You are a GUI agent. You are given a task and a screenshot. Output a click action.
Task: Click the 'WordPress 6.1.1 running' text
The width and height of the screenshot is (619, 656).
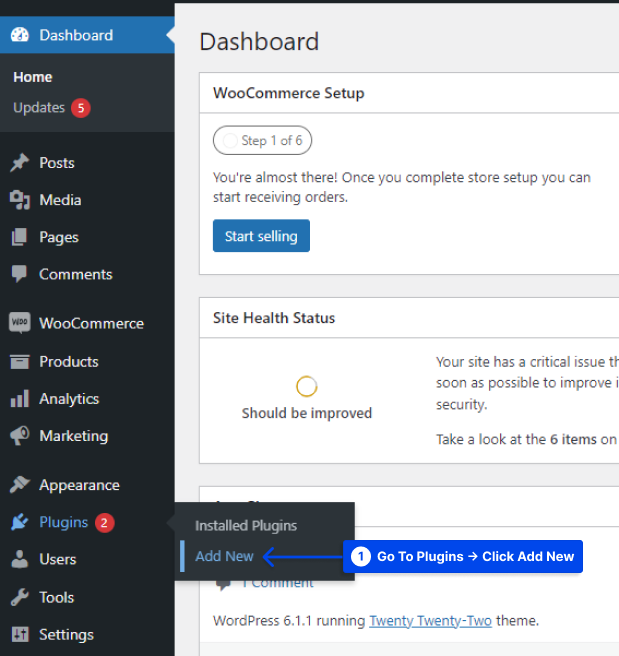tap(289, 621)
